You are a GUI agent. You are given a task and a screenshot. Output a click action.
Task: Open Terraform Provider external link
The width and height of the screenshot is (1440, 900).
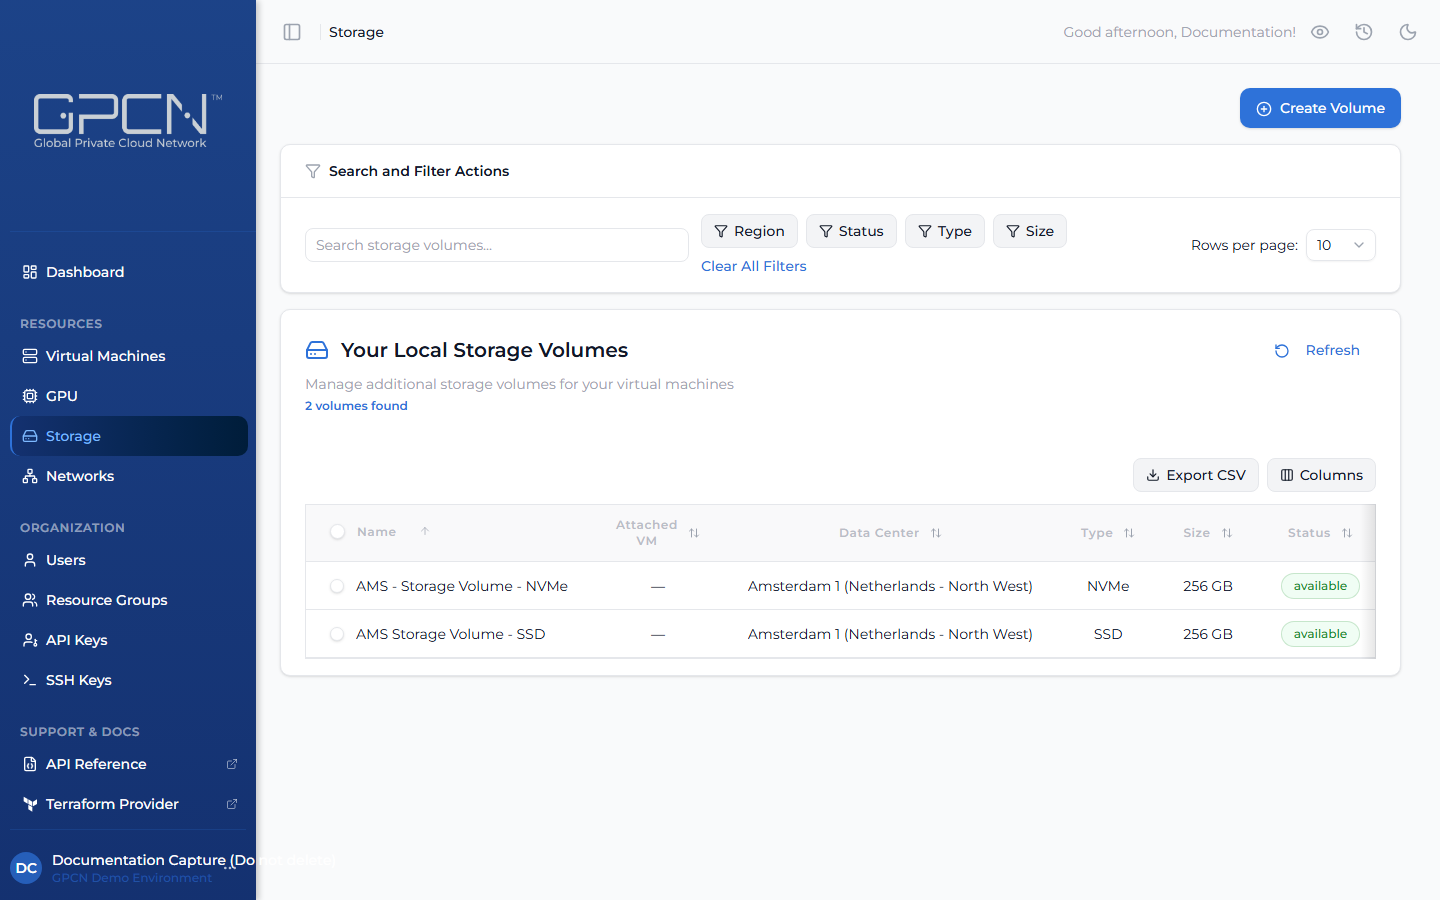pyautogui.click(x=128, y=804)
